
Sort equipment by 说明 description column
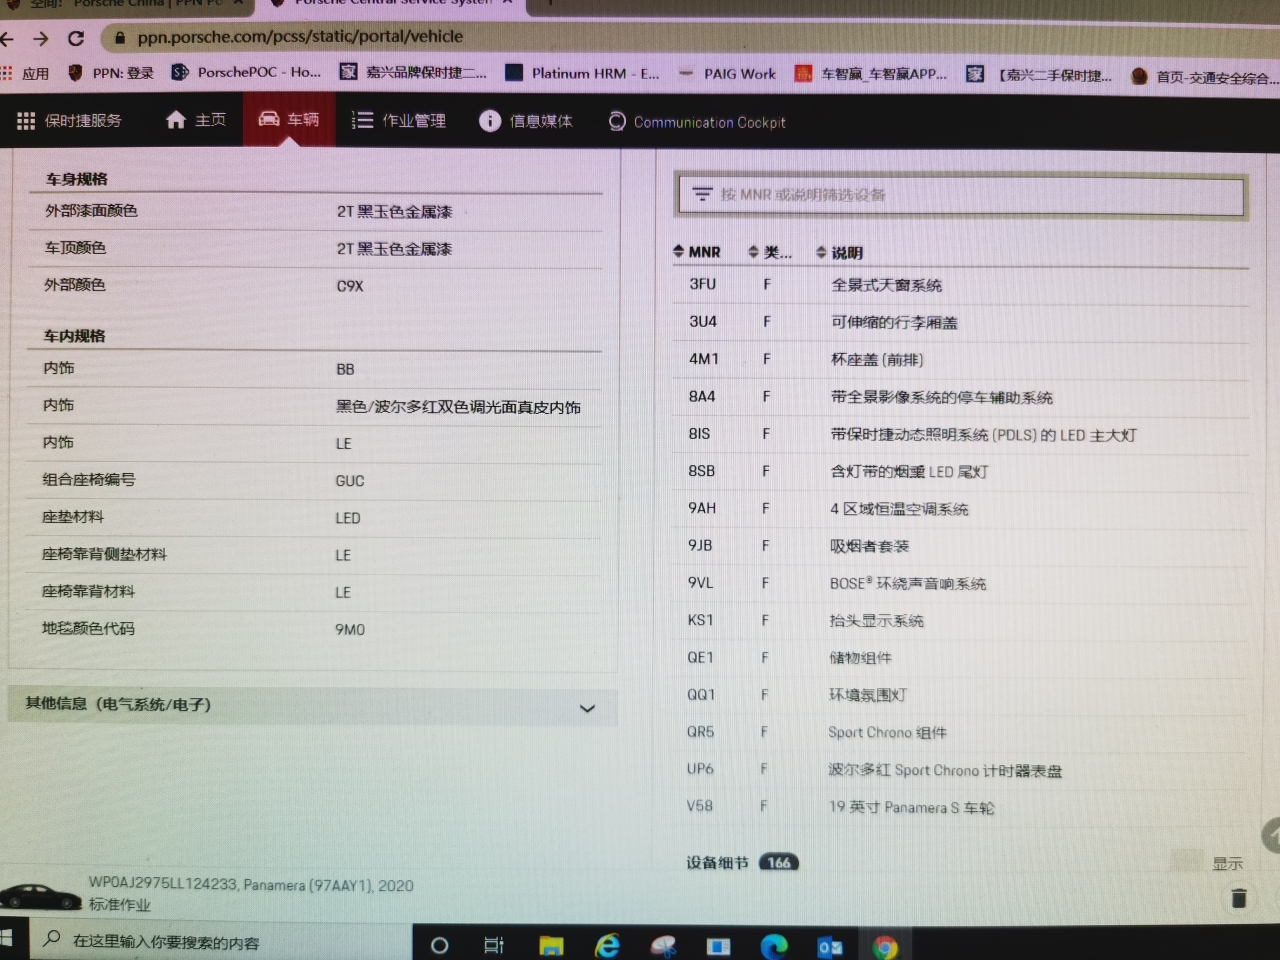coord(840,252)
